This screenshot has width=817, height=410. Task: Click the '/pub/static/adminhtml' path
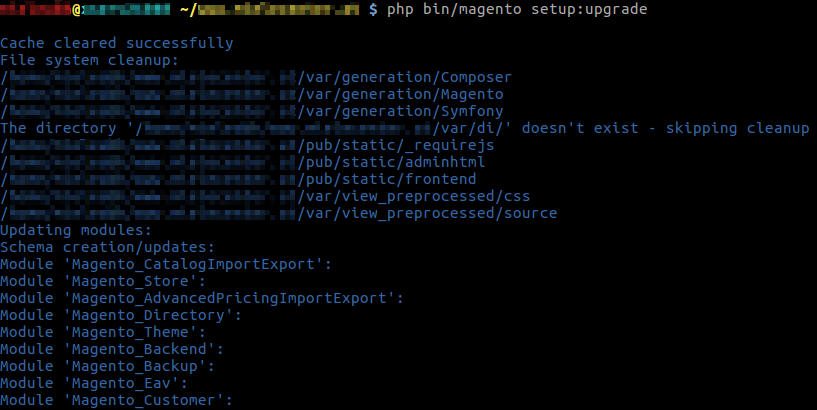(x=391, y=162)
